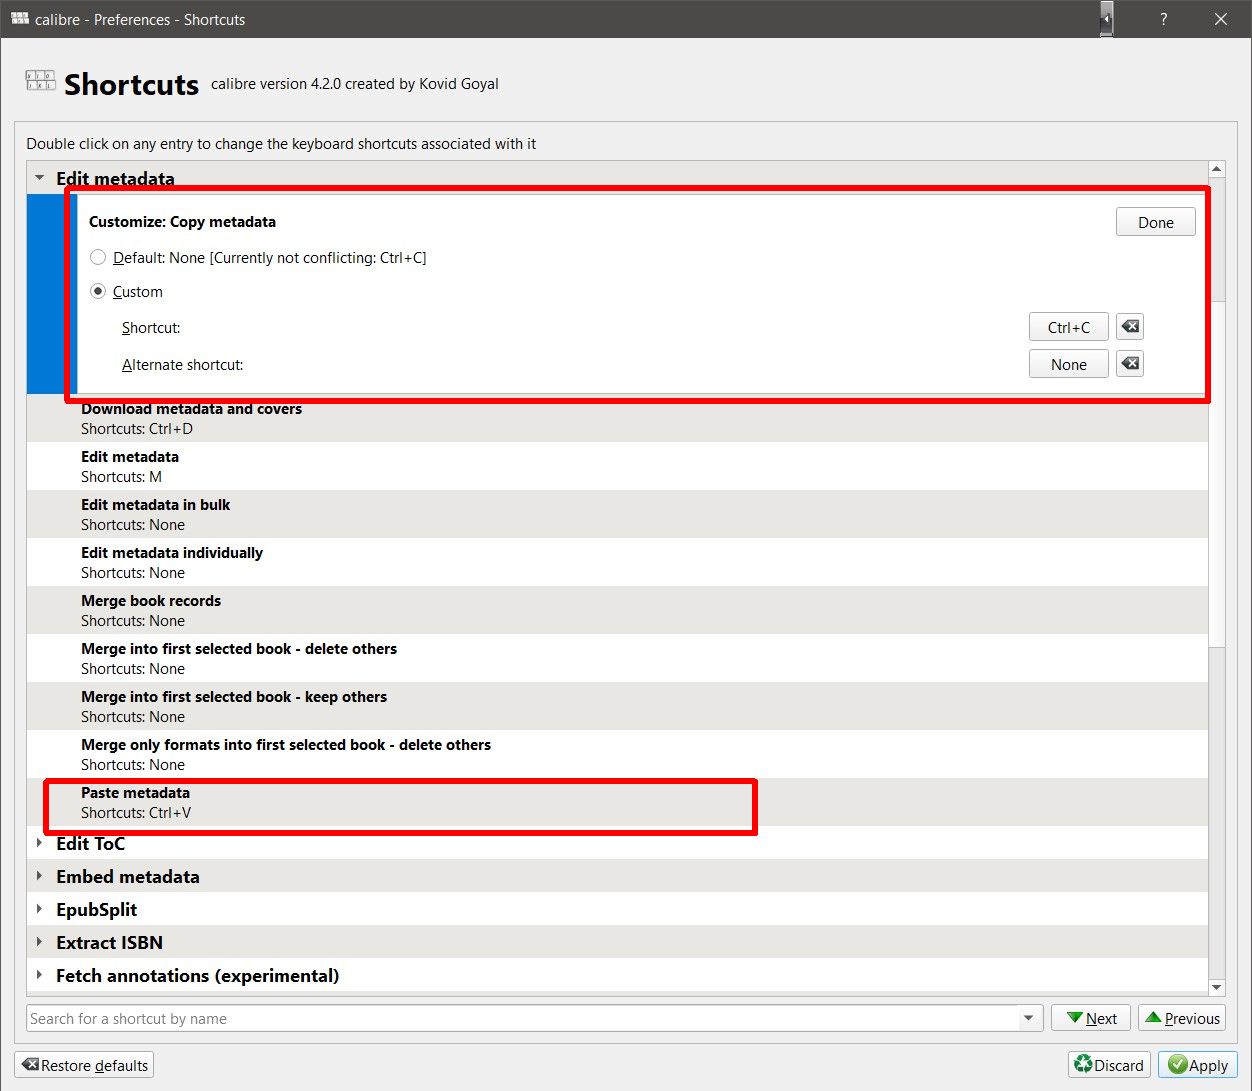Select Edit metadata individually entry
The image size is (1252, 1091).
617,562
